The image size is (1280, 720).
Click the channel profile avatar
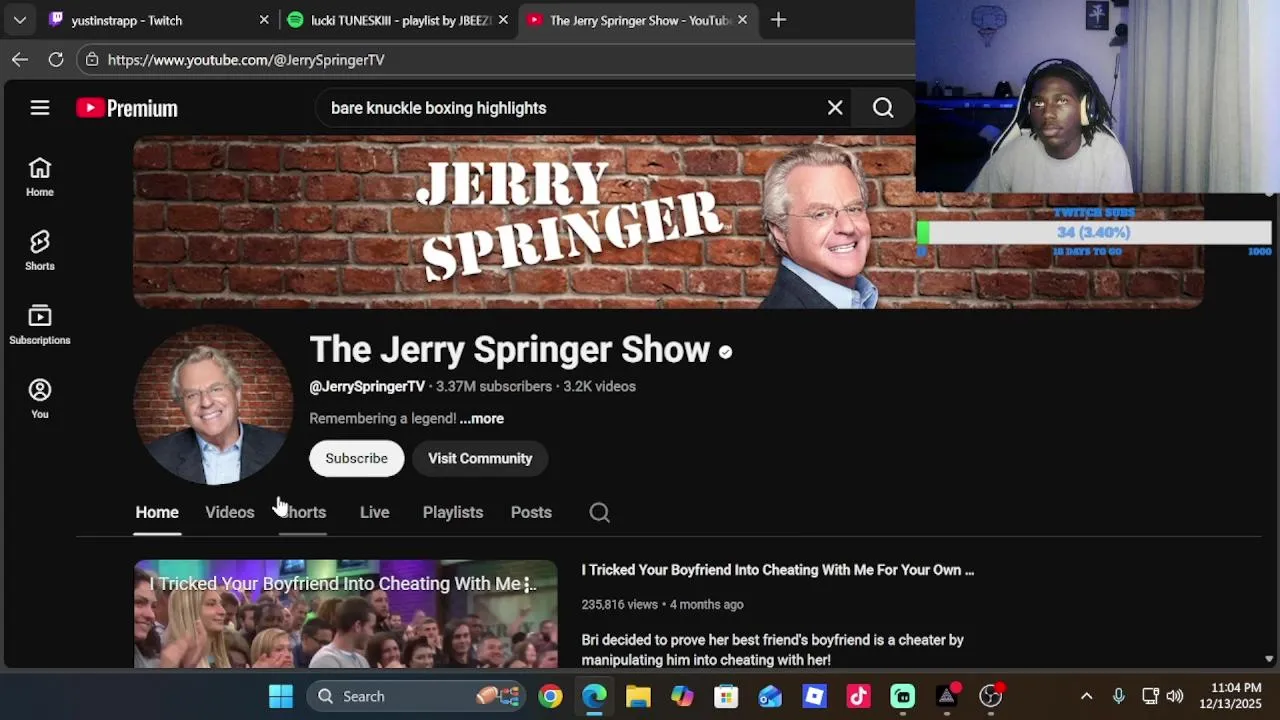[x=213, y=405]
